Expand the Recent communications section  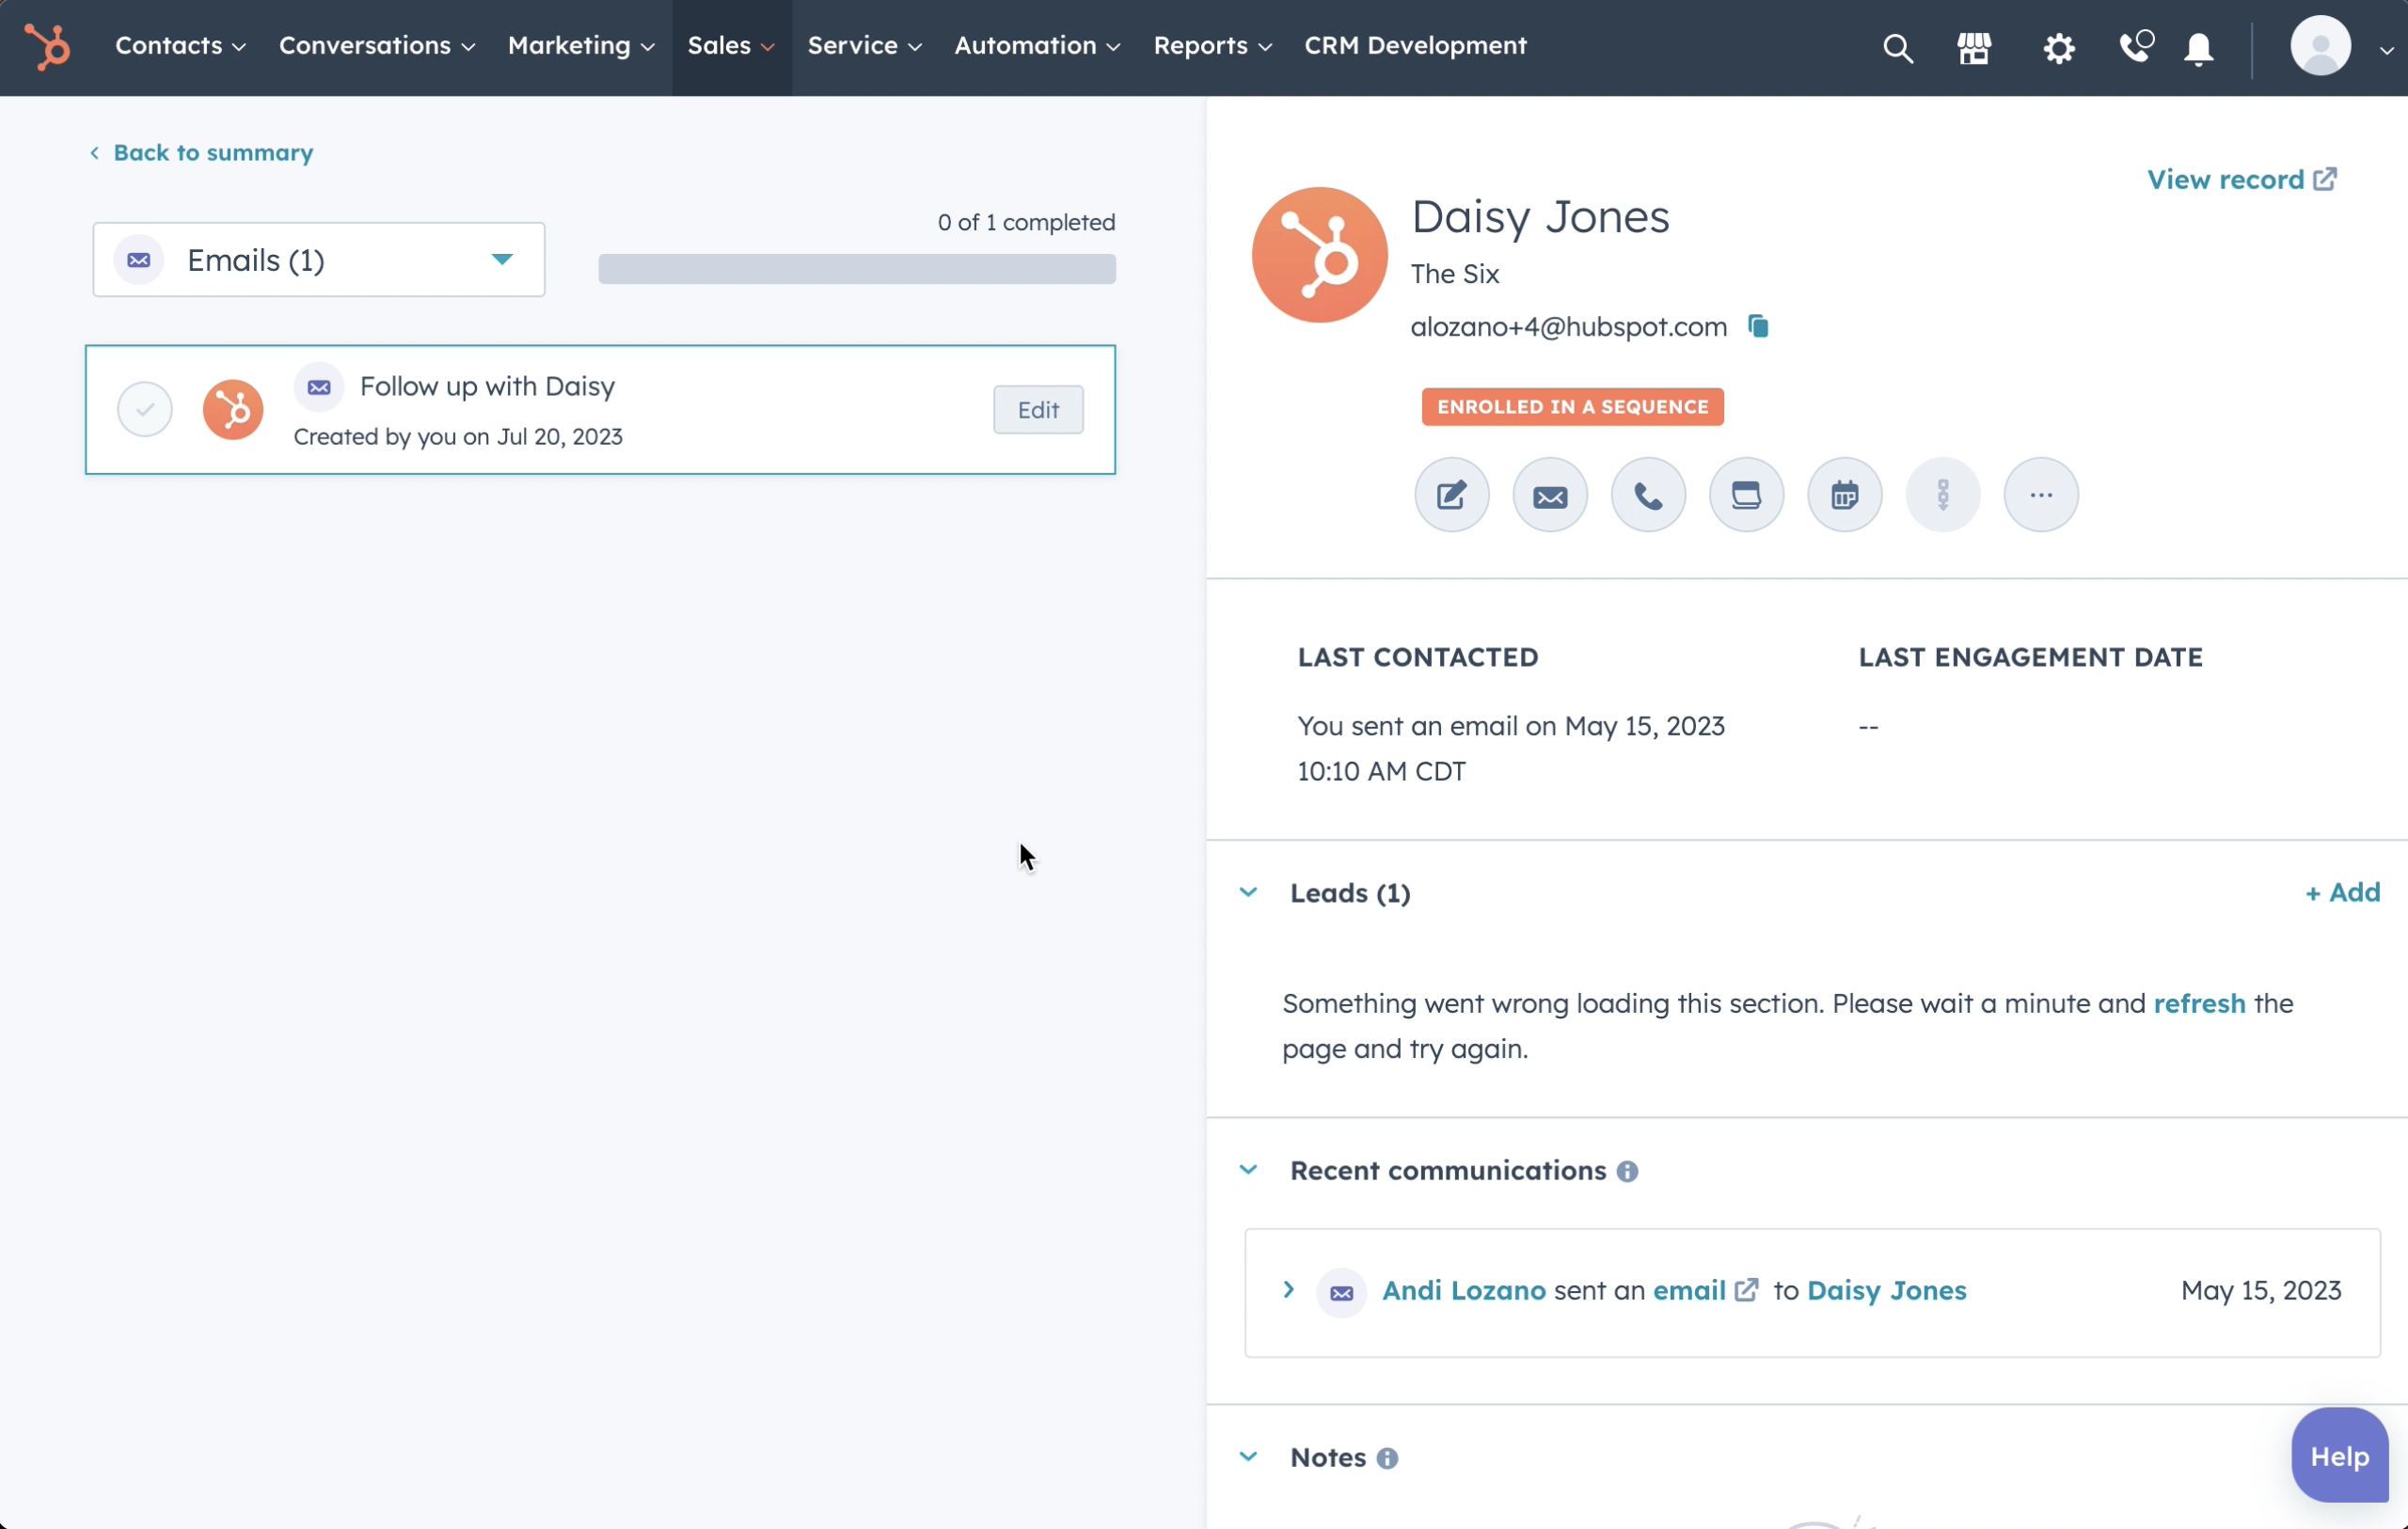pyautogui.click(x=1248, y=1169)
